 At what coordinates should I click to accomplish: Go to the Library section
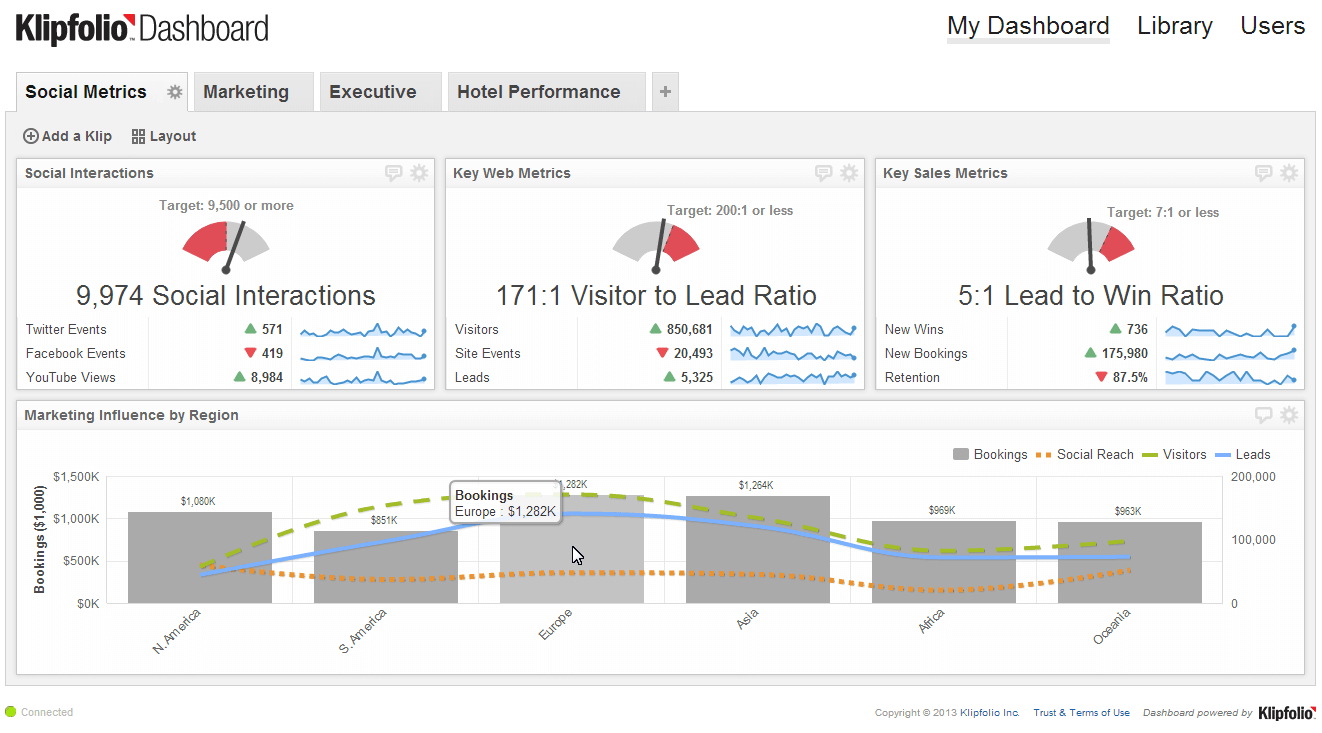tap(1174, 26)
